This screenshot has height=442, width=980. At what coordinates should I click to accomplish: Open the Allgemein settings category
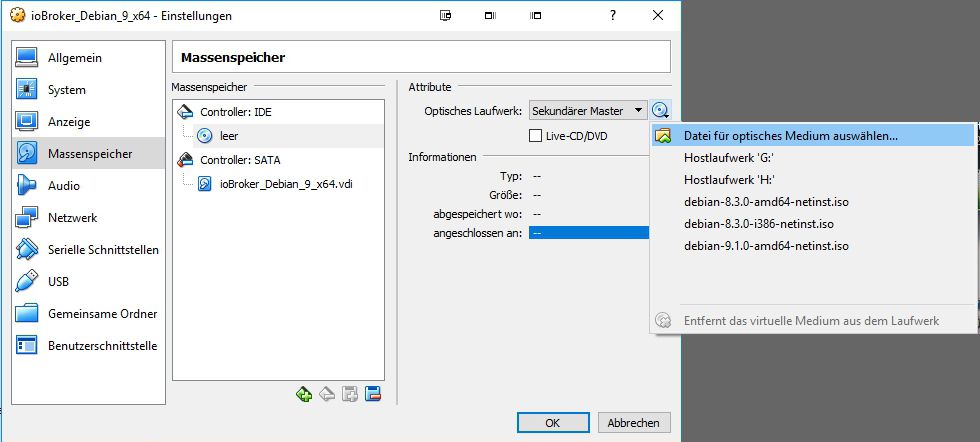tap(88, 58)
